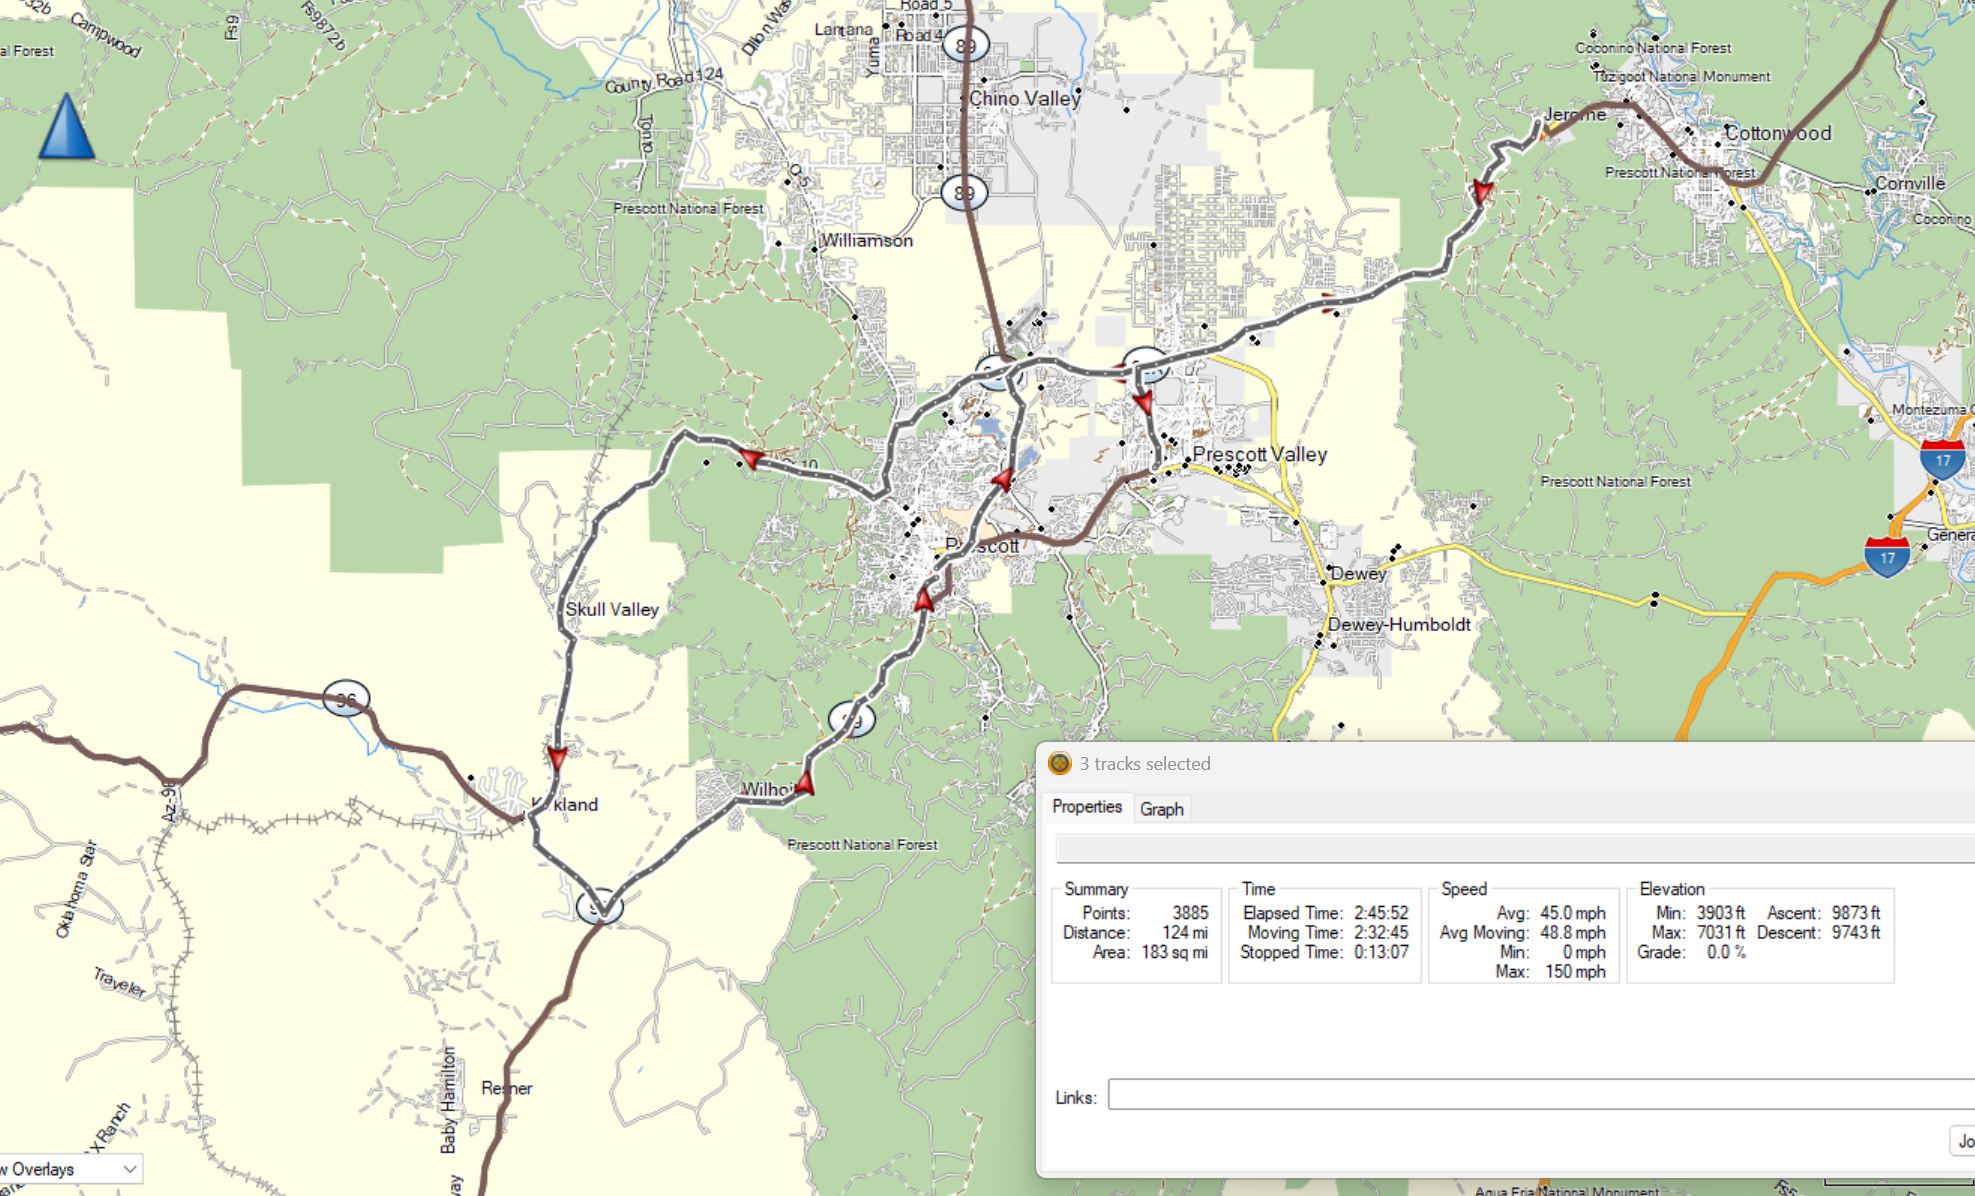
Task: Expand the Overlays dropdown
Action: (129, 1169)
